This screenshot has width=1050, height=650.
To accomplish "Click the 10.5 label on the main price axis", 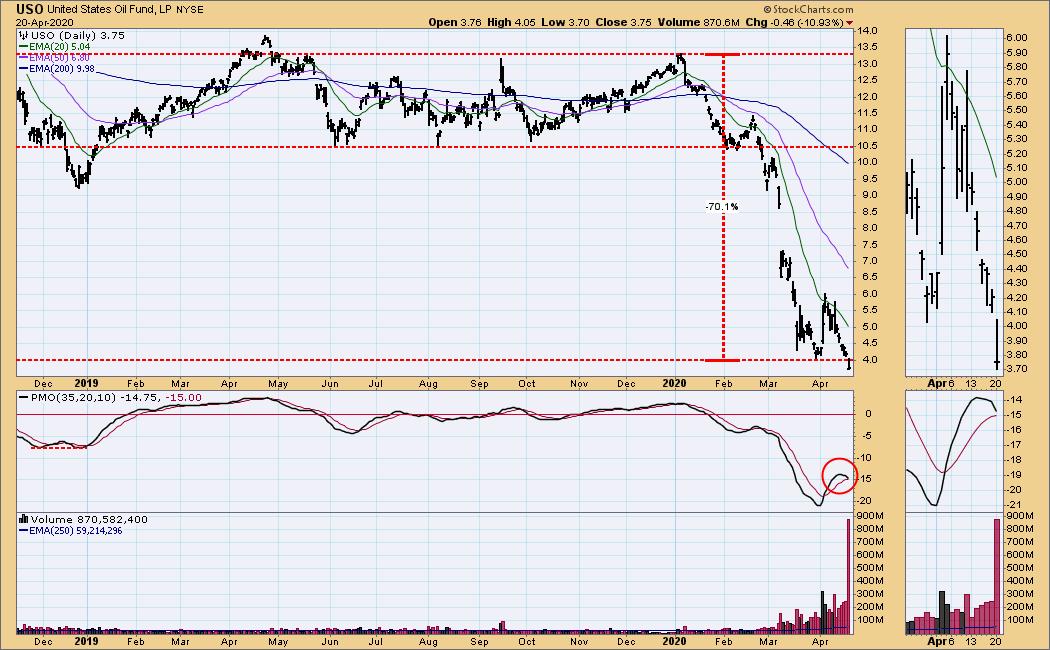I will click(868, 146).
